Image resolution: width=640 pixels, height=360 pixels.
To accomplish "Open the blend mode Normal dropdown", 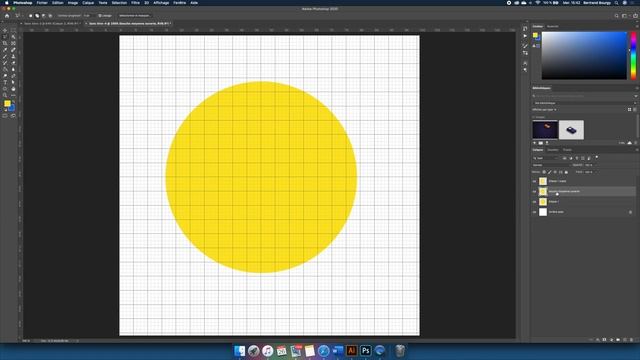I will click(x=551, y=165).
